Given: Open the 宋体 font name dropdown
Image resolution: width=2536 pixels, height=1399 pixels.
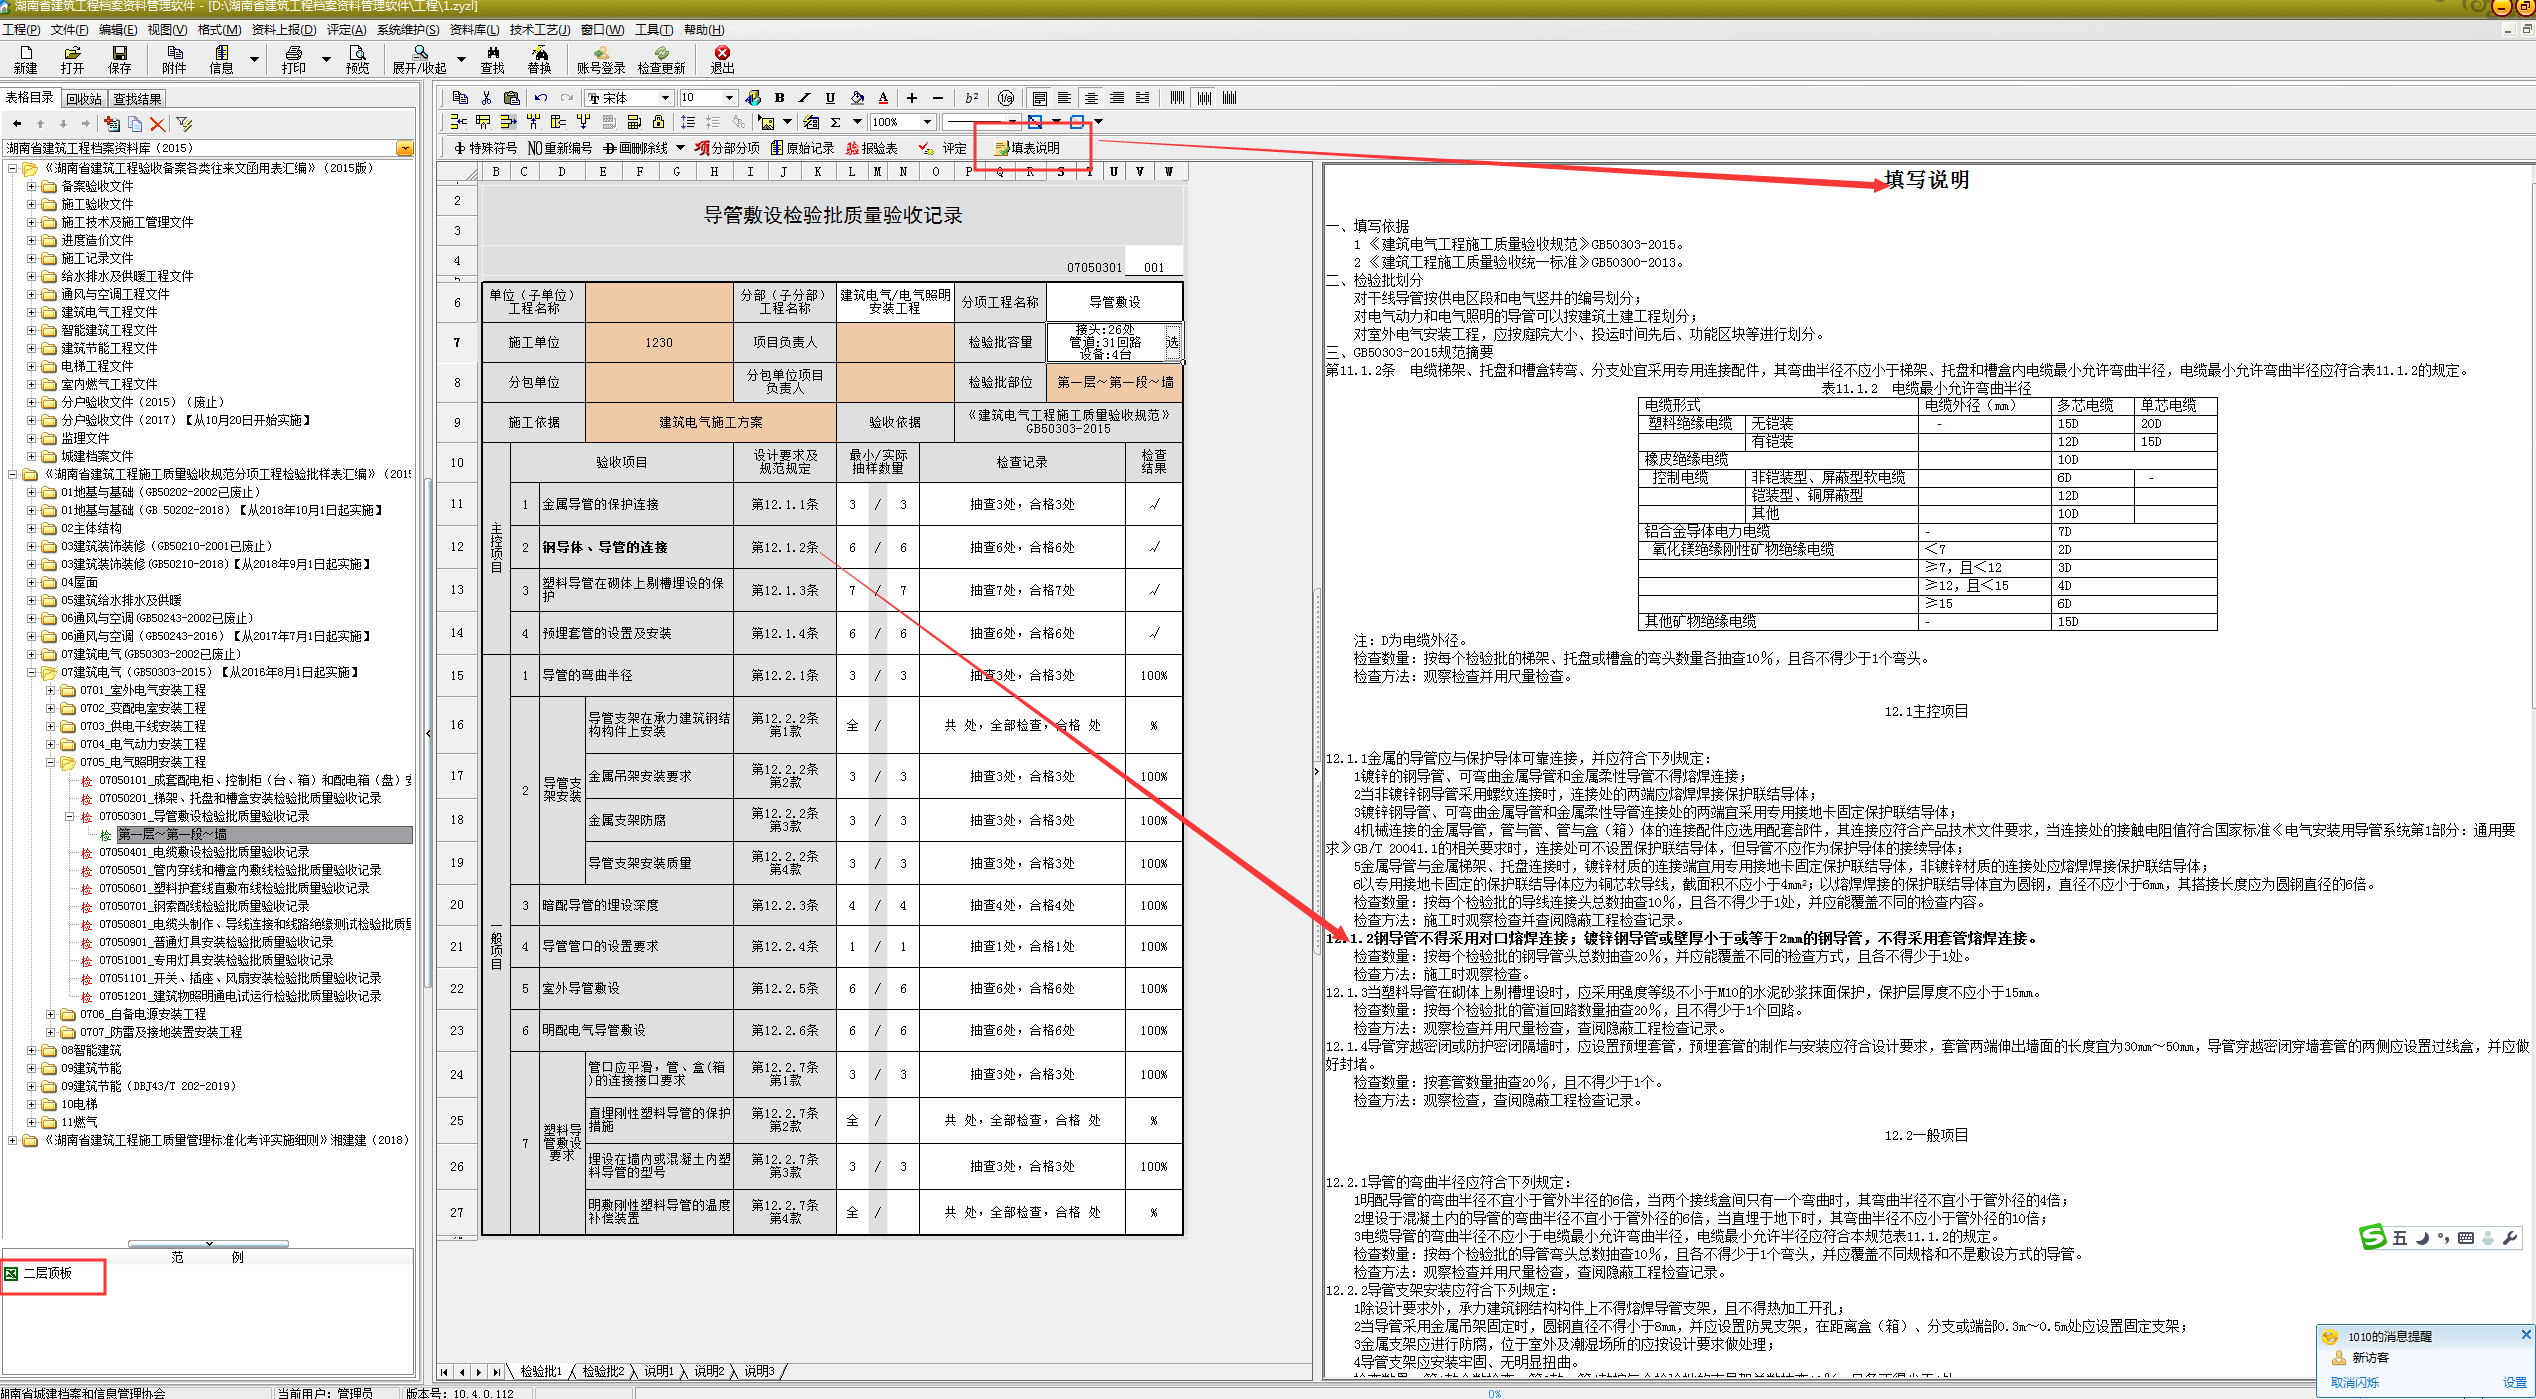Looking at the screenshot, I should (x=665, y=98).
